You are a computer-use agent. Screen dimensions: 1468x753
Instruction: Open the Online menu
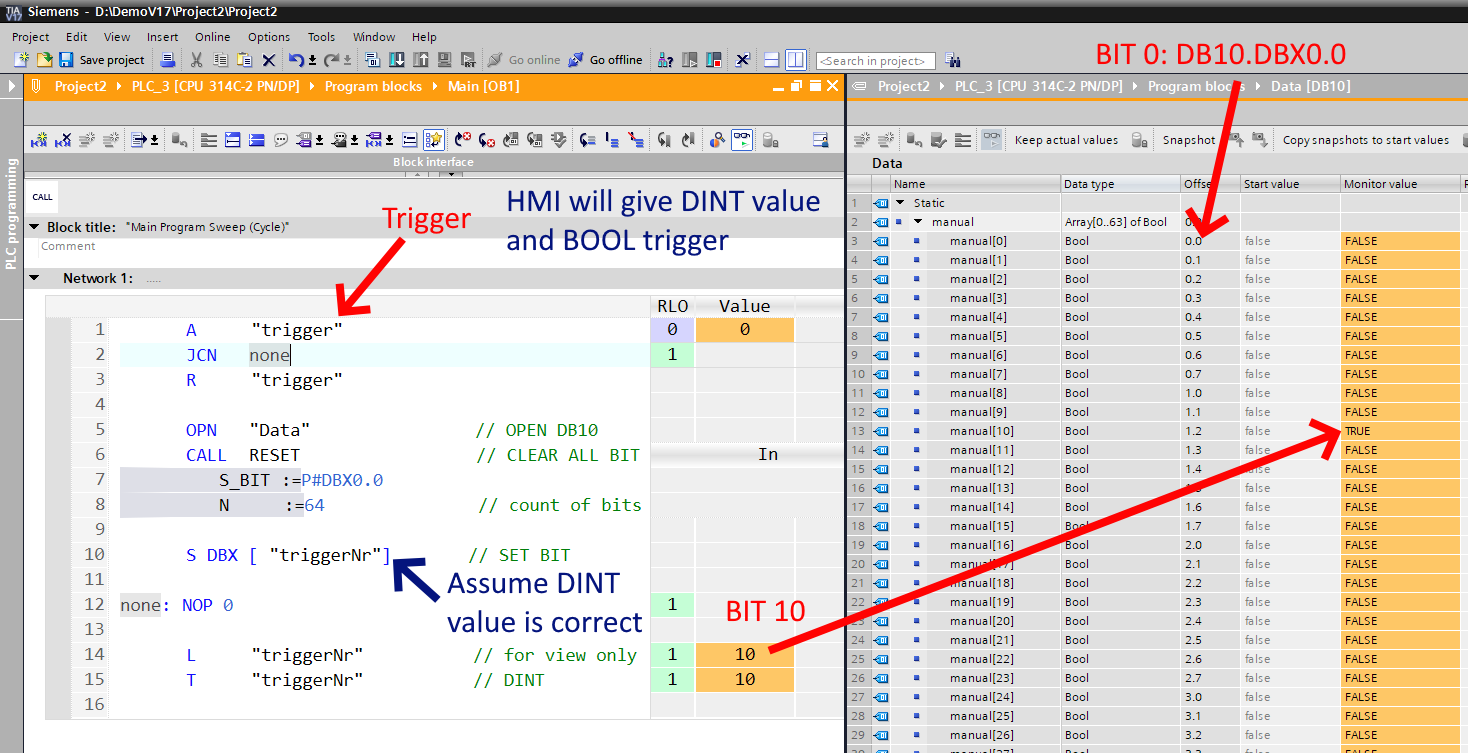212,37
